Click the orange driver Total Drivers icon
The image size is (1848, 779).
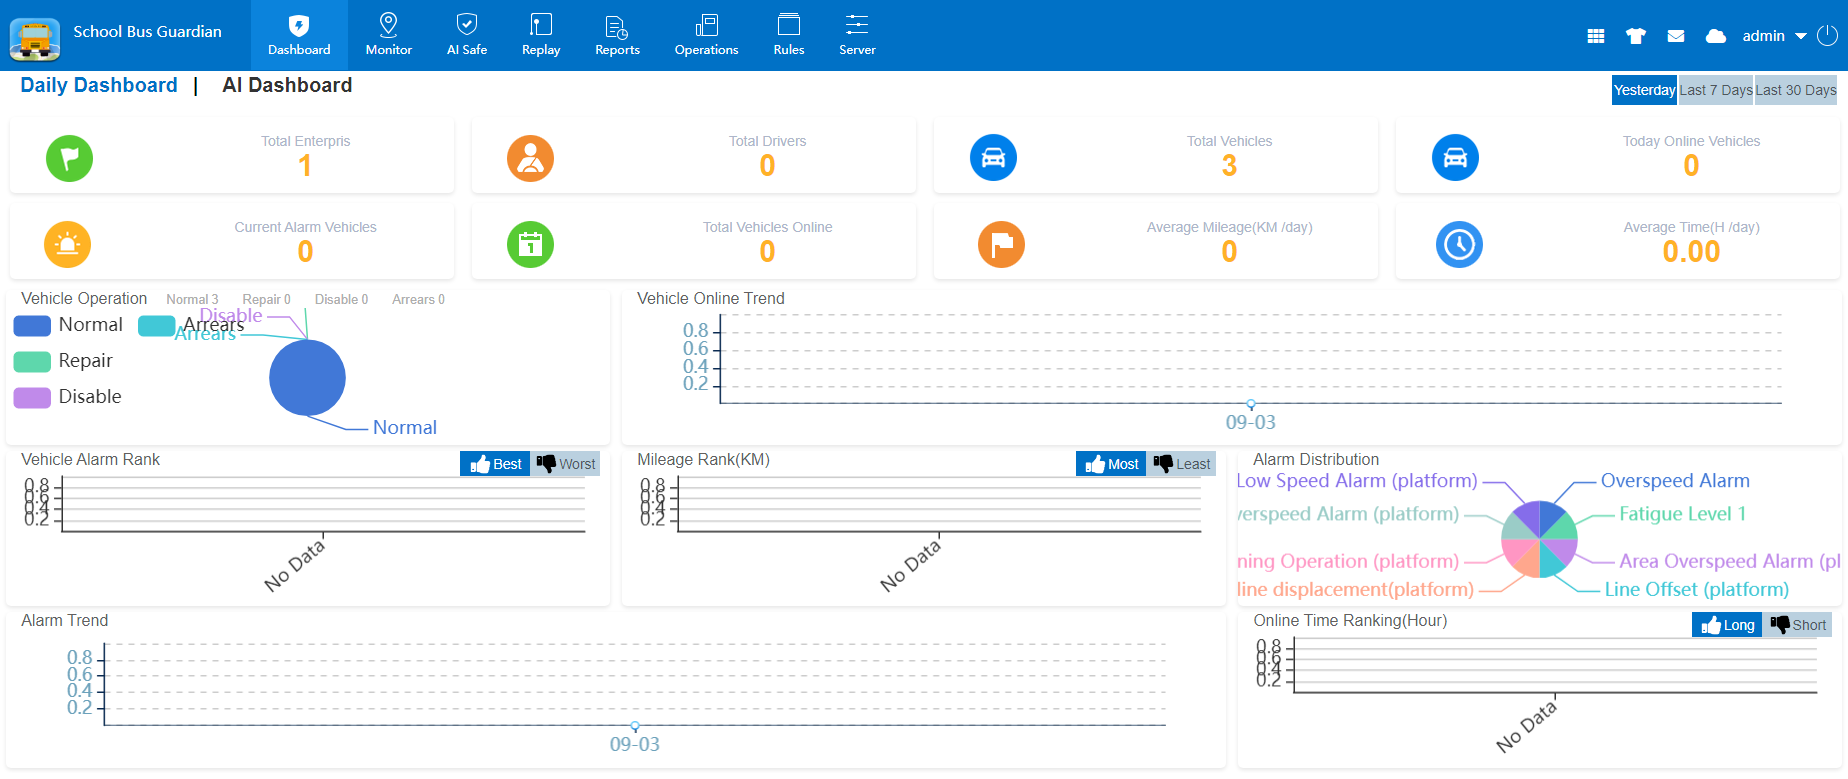coord(531,158)
